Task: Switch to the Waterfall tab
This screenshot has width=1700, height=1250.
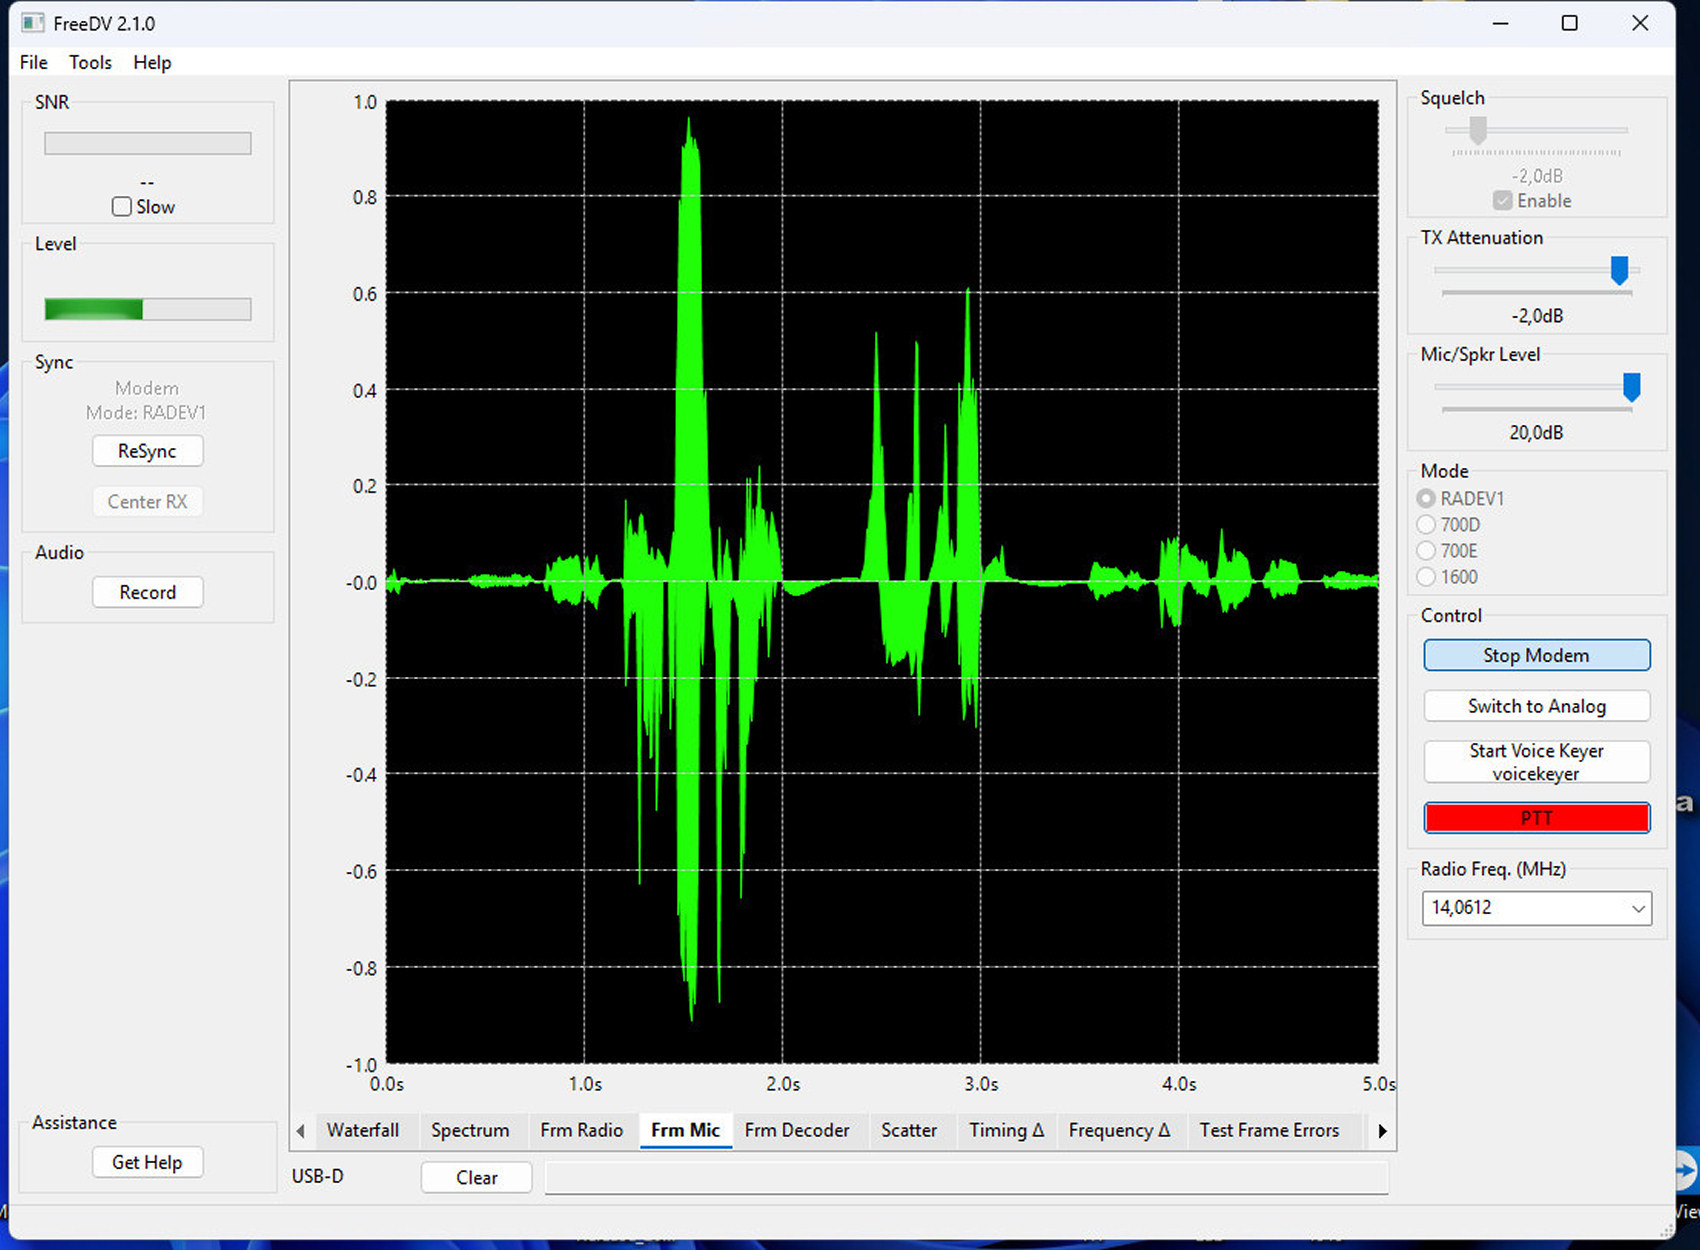Action: pyautogui.click(x=362, y=1130)
